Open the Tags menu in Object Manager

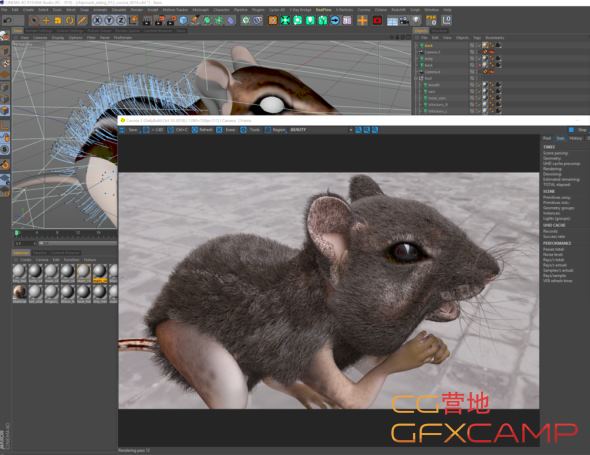[x=477, y=38]
